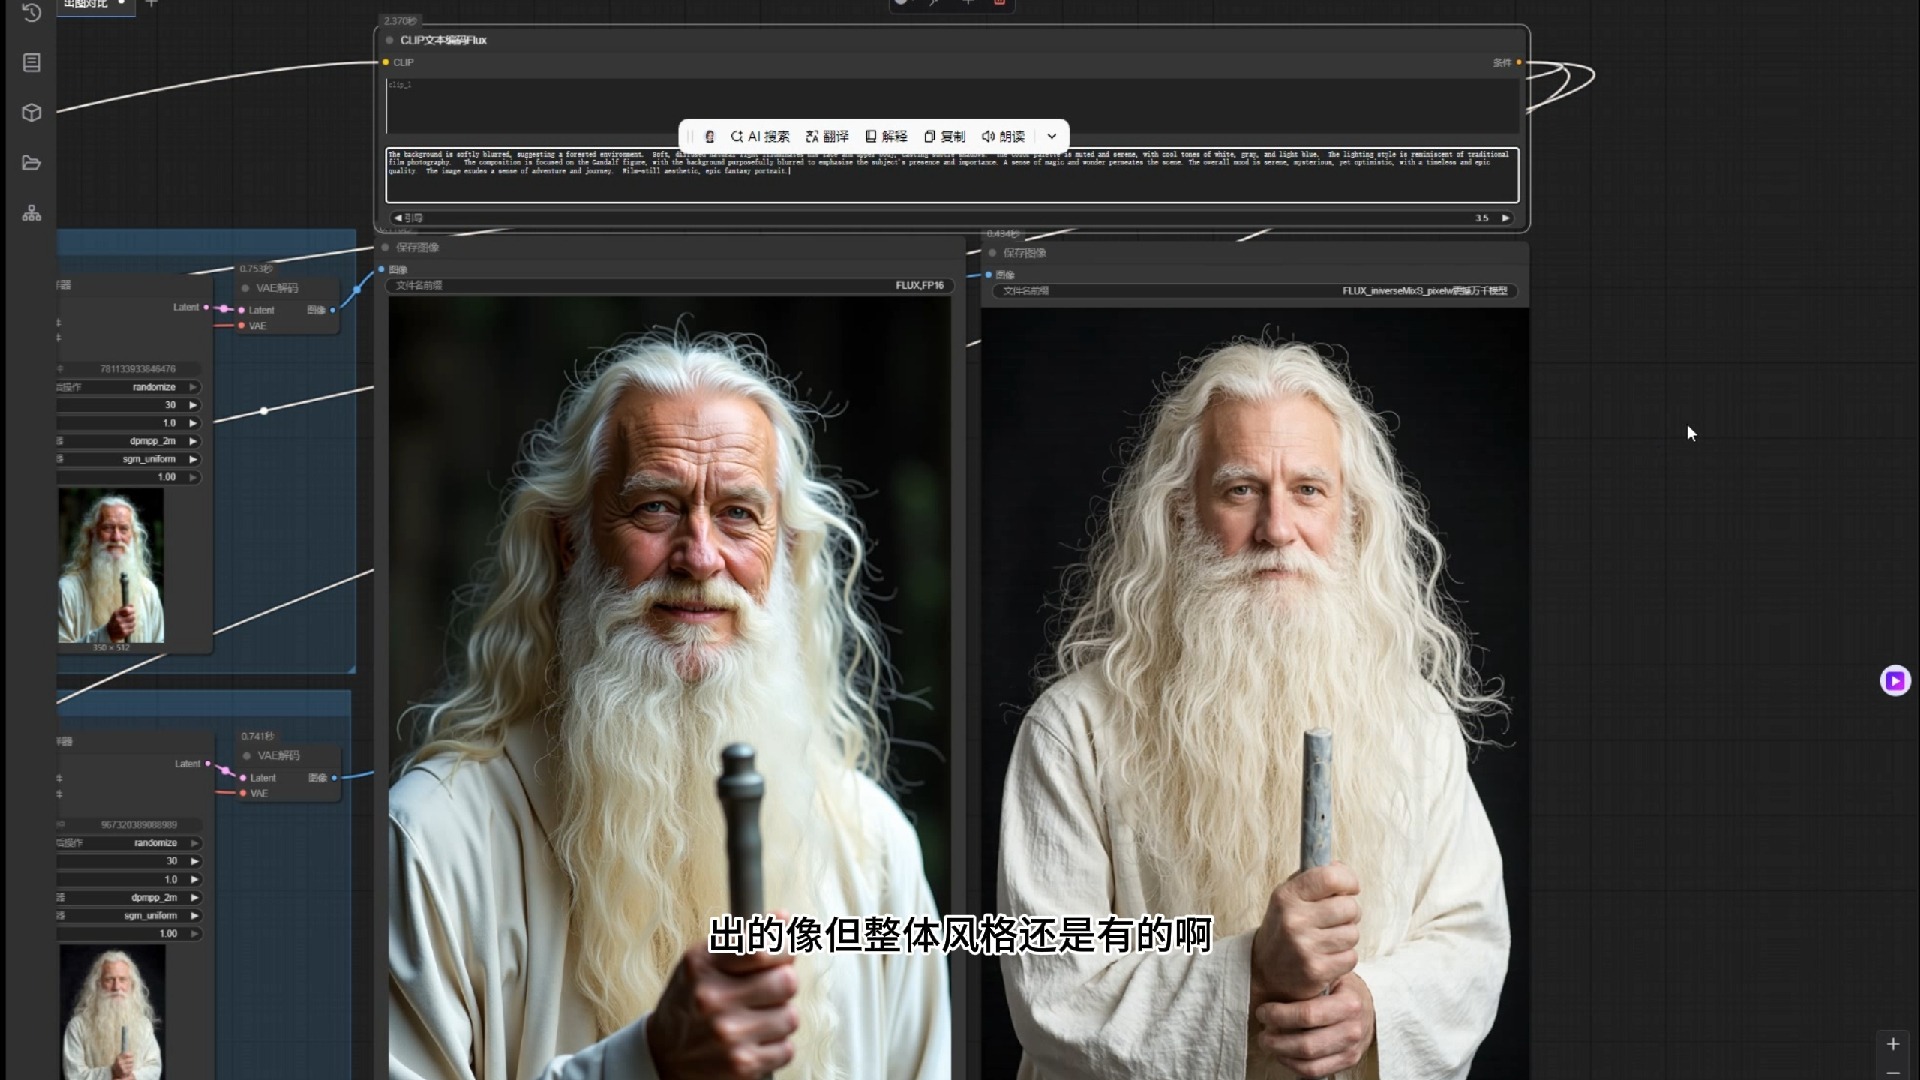Collapse the CLIP文本编码Flux node with its dot
The width and height of the screenshot is (1920, 1080).
[389, 40]
